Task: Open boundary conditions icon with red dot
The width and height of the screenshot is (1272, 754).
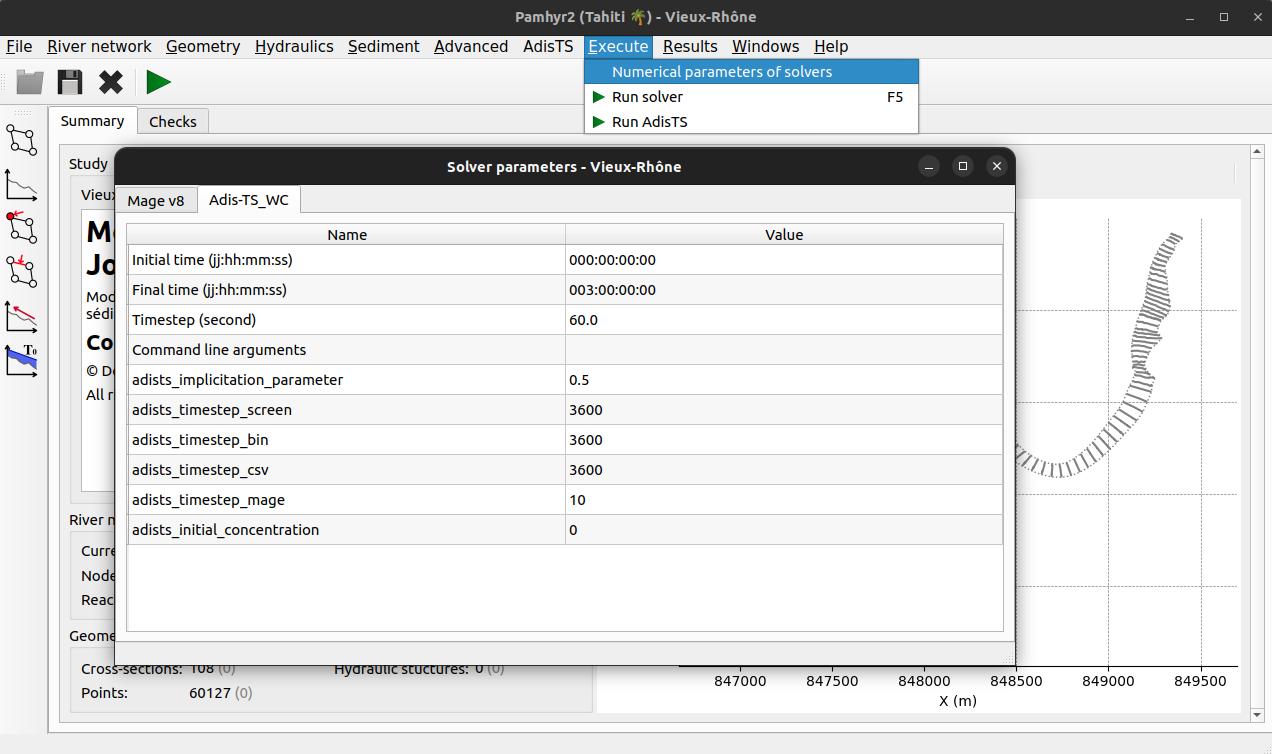Action: click(x=22, y=228)
